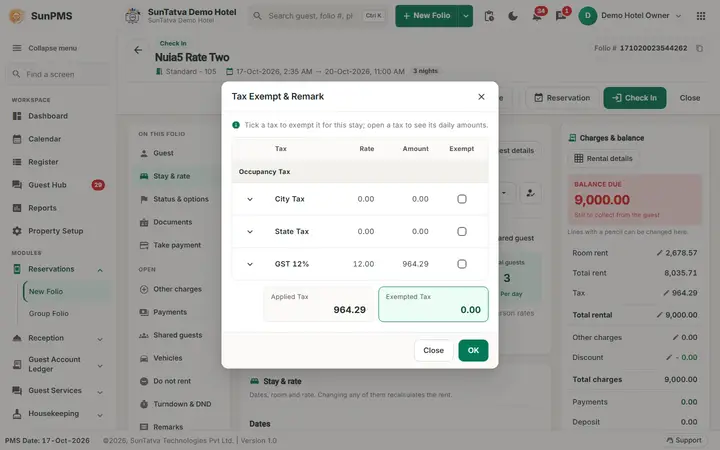Click Rental details grid button
The height and width of the screenshot is (450, 720).
pyautogui.click(x=603, y=158)
